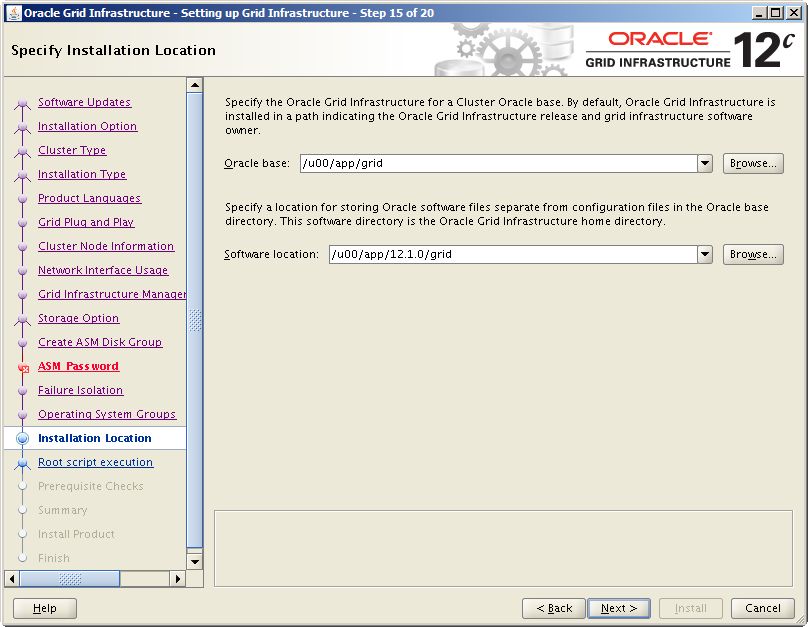Expand the Oracle base dropdown
The image size is (808, 627).
click(705, 163)
